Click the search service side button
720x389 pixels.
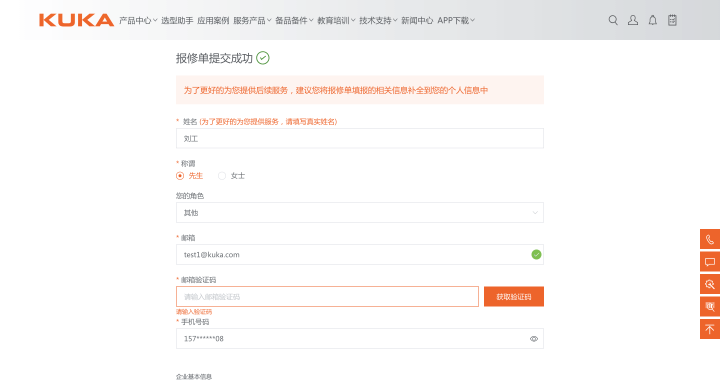pyautogui.click(x=710, y=284)
